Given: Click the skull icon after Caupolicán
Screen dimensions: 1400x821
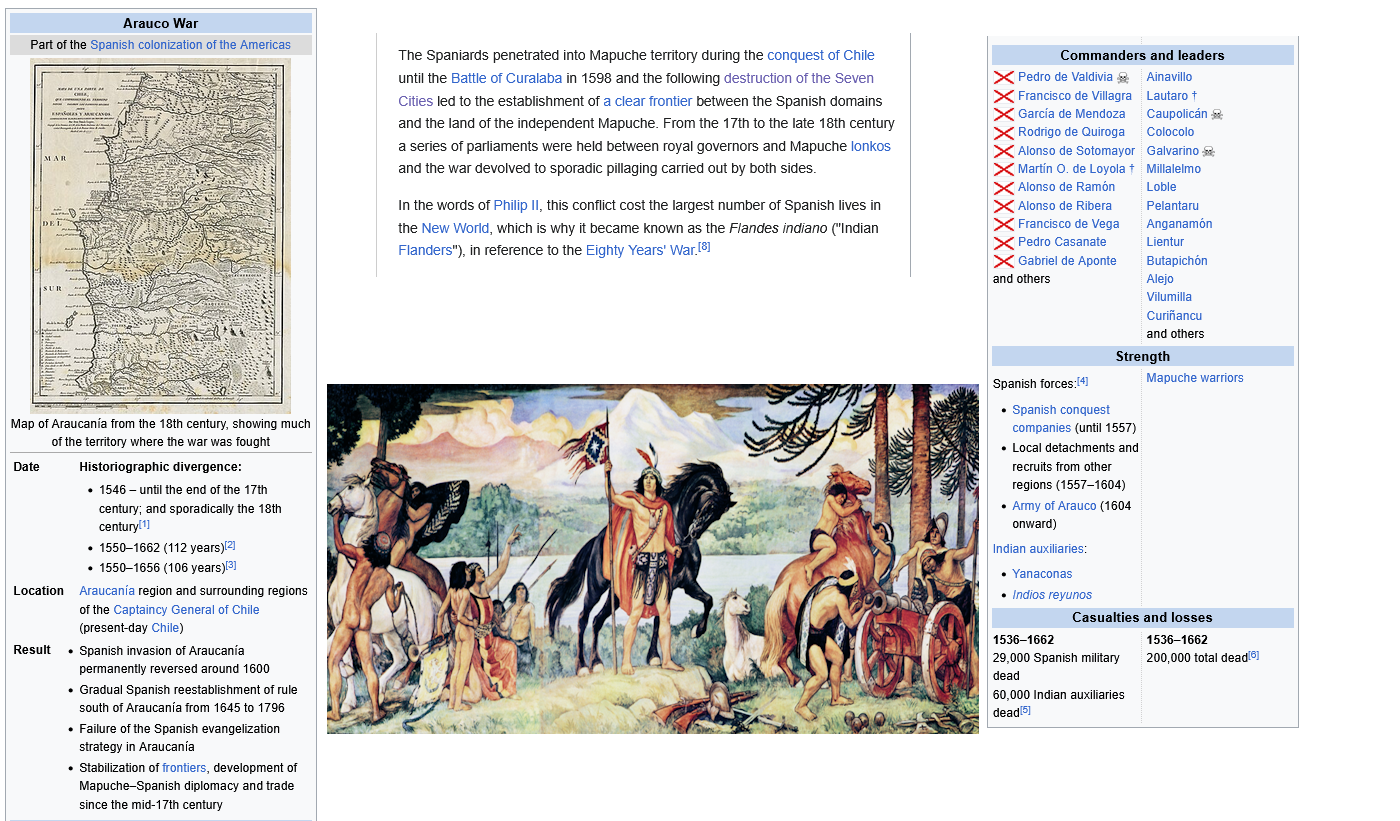Looking at the screenshot, I should tap(1217, 114).
